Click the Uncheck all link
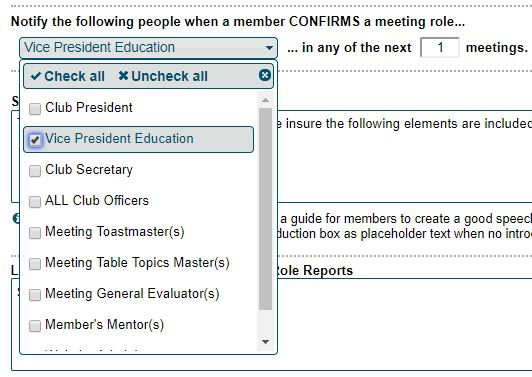The image size is (532, 377). click(x=163, y=76)
